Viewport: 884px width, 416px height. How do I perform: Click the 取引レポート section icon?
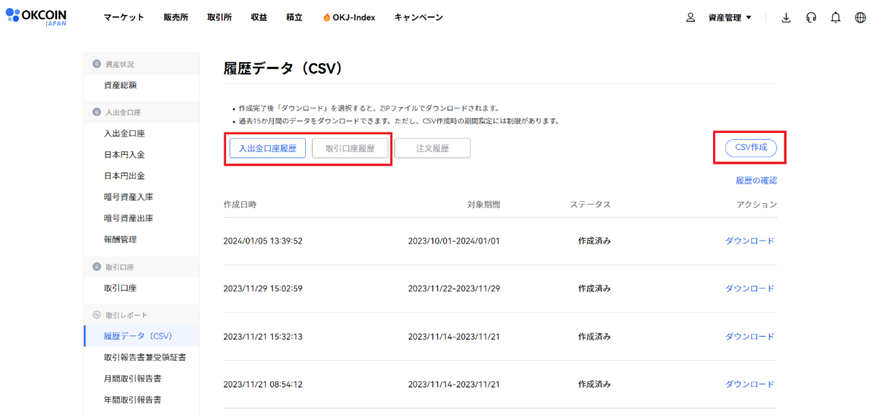[97, 315]
